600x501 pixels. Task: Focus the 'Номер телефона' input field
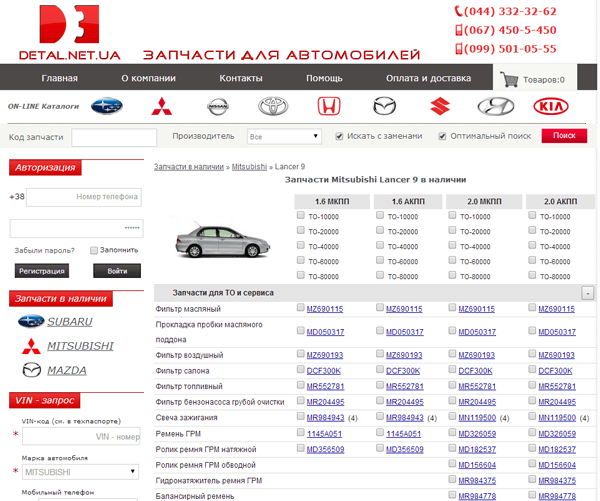pyautogui.click(x=84, y=197)
